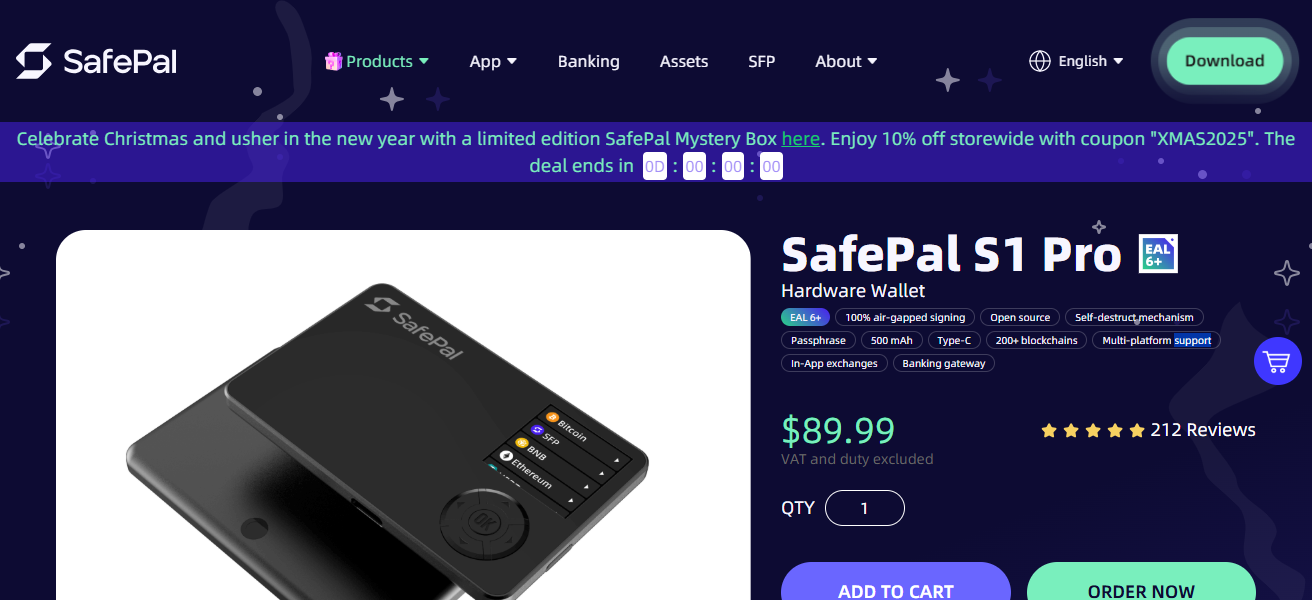Open the floating shopping cart icon
Viewport: 1312px width, 600px height.
[1277, 361]
